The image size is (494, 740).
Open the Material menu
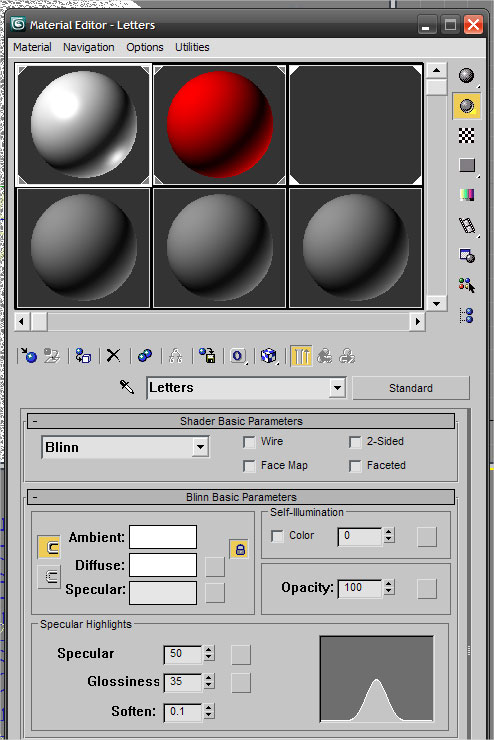(x=32, y=47)
